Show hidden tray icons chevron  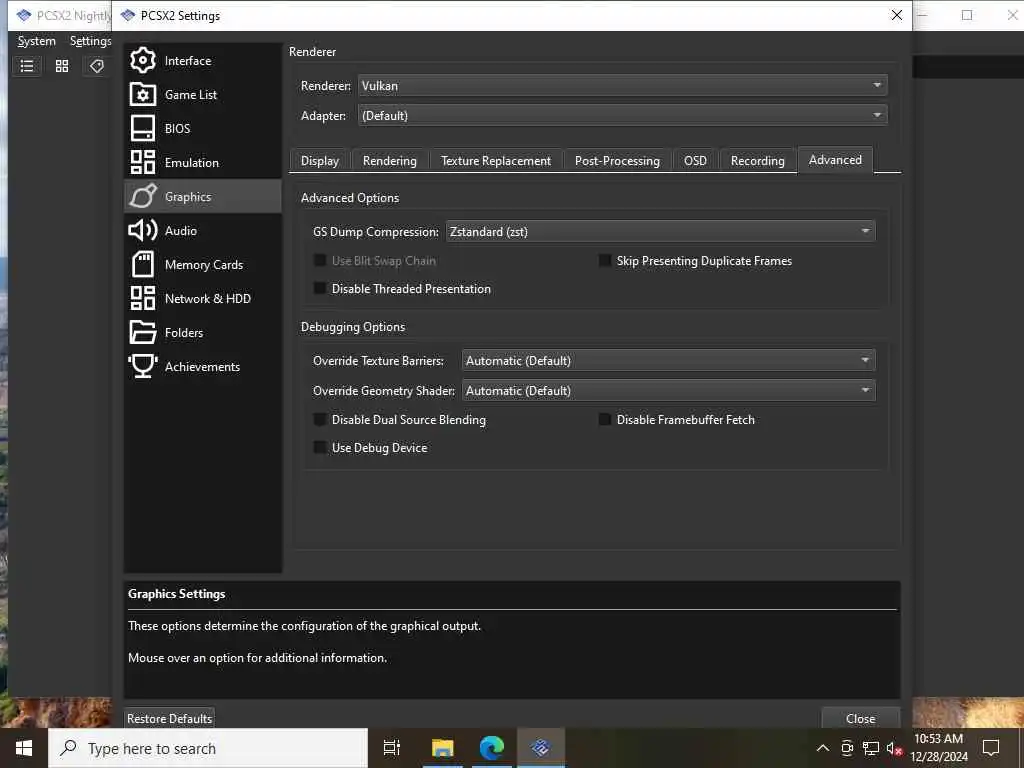click(x=823, y=748)
